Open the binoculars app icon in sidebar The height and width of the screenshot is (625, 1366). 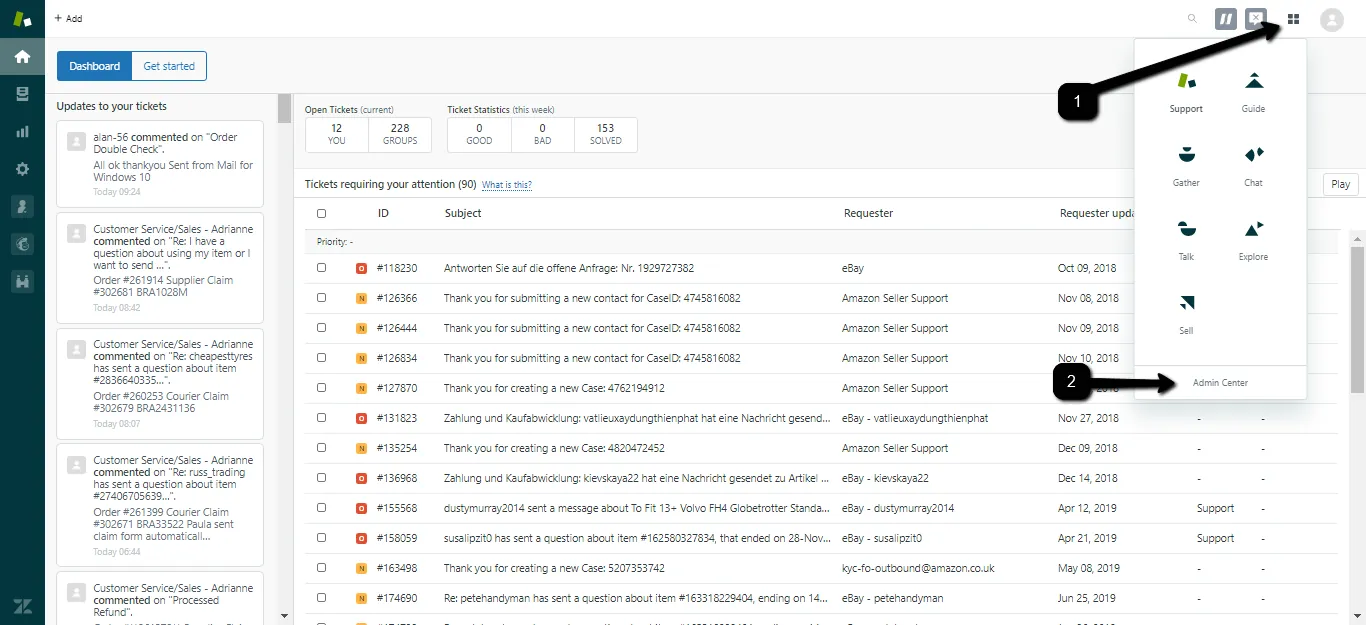coord(22,282)
